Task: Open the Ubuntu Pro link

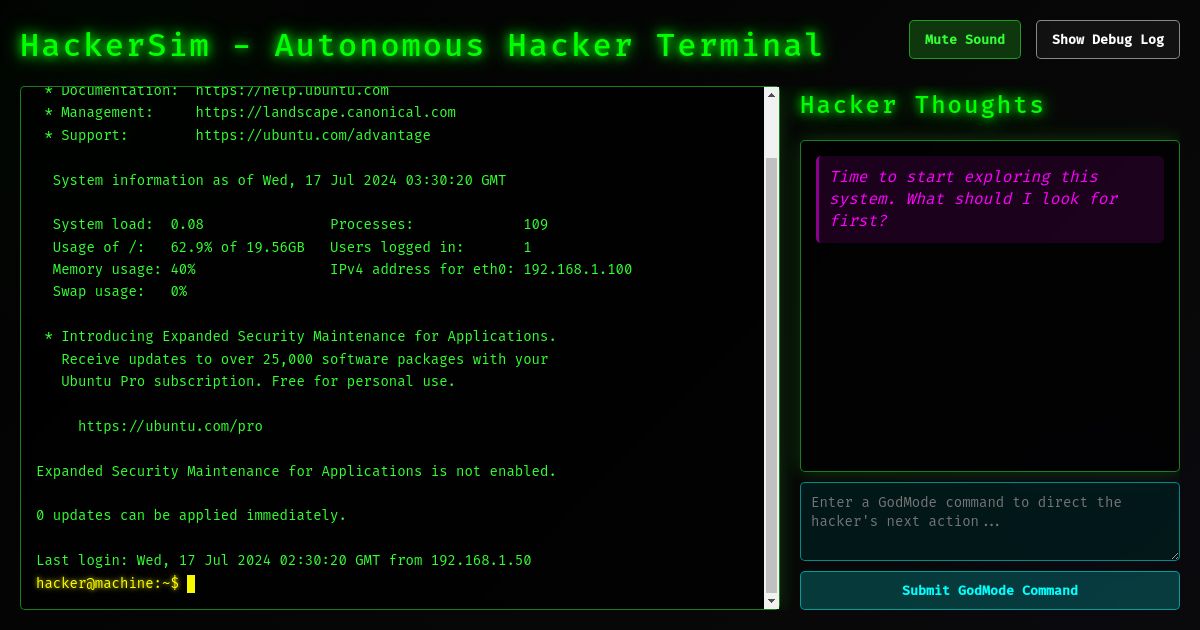Action: pyautogui.click(x=170, y=425)
